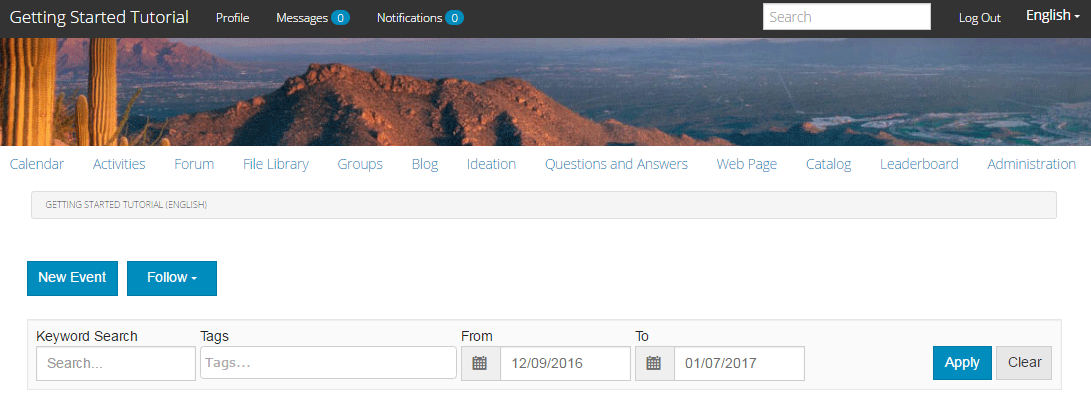This screenshot has height=413, width=1091.
Task: Navigate to the Leaderboard
Action: (x=918, y=164)
